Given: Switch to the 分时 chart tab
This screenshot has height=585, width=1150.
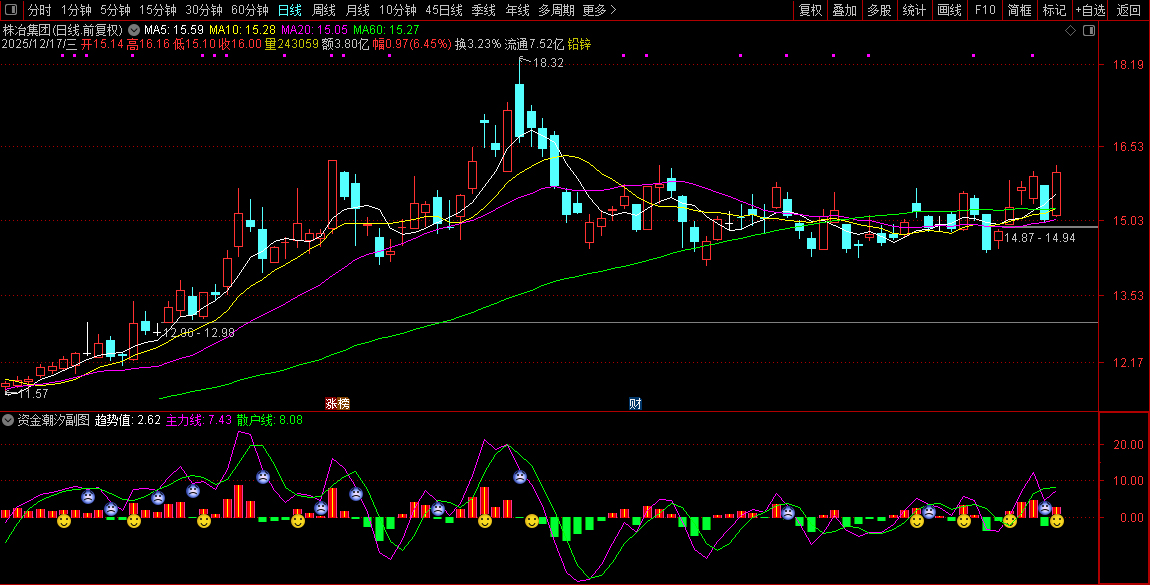Looking at the screenshot, I should pyautogui.click(x=39, y=10).
